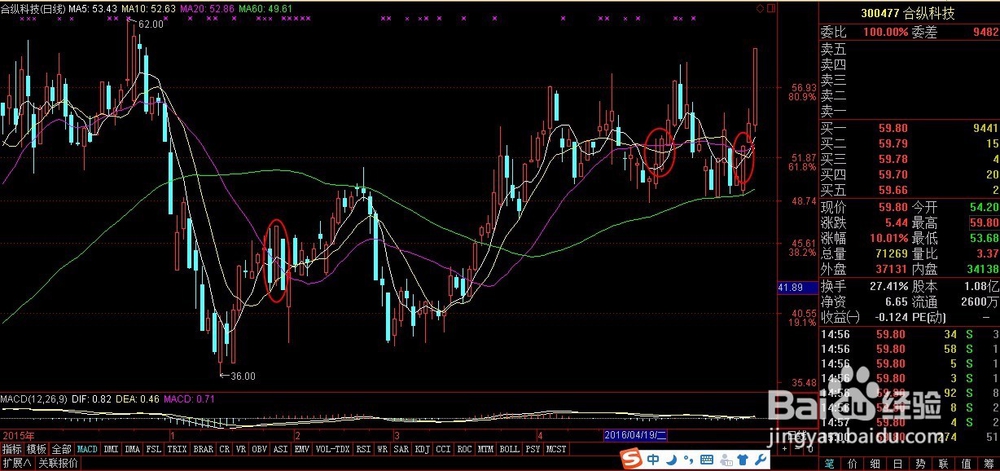Image resolution: width=1000 pixels, height=471 pixels.
Task: Click the MA60: 49.61 label
Action: pyautogui.click(x=266, y=9)
